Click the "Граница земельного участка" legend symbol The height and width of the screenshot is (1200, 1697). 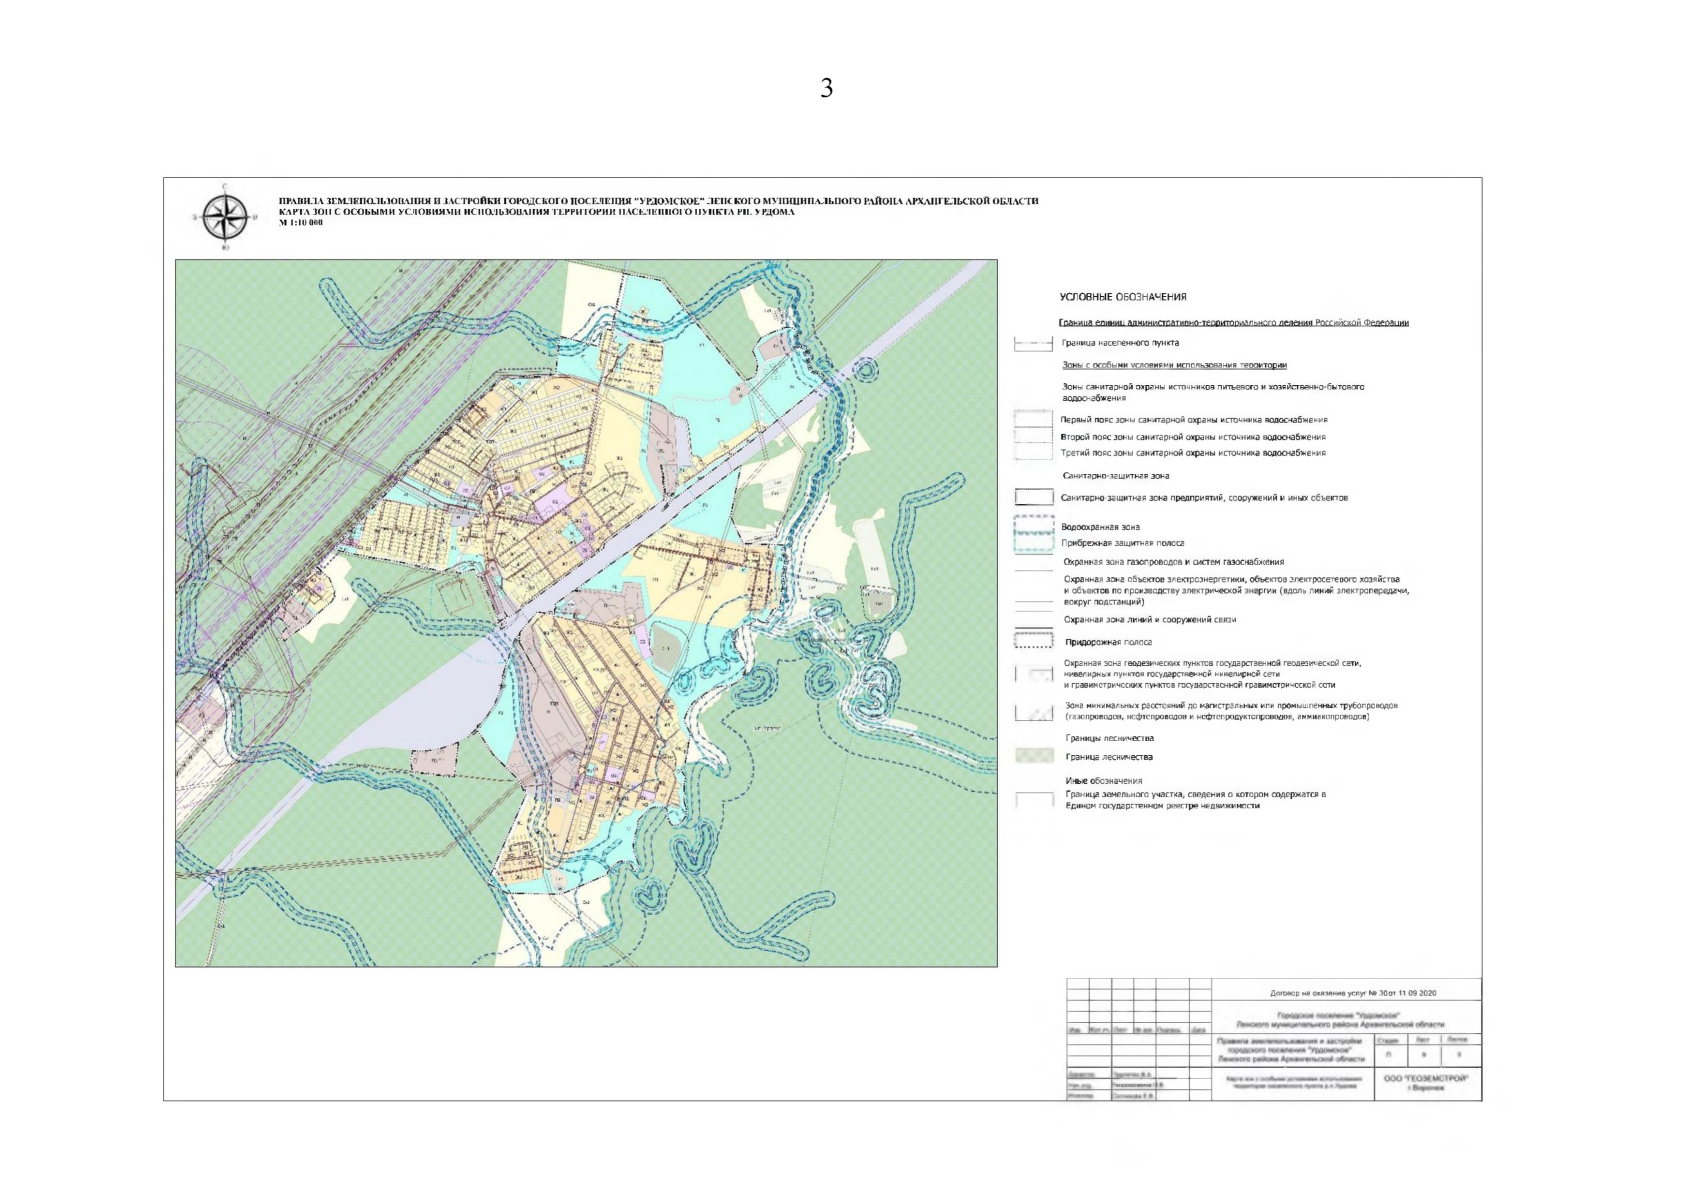coord(1033,799)
